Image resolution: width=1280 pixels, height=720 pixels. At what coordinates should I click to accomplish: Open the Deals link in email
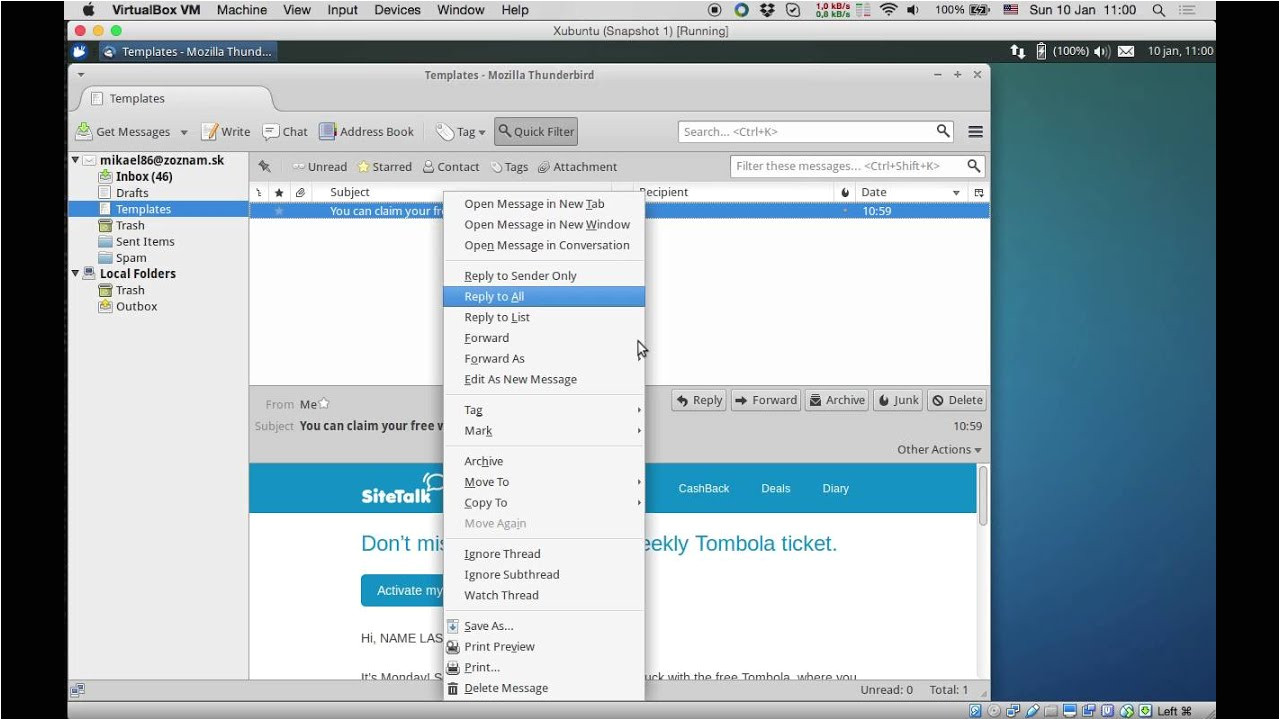(x=776, y=489)
